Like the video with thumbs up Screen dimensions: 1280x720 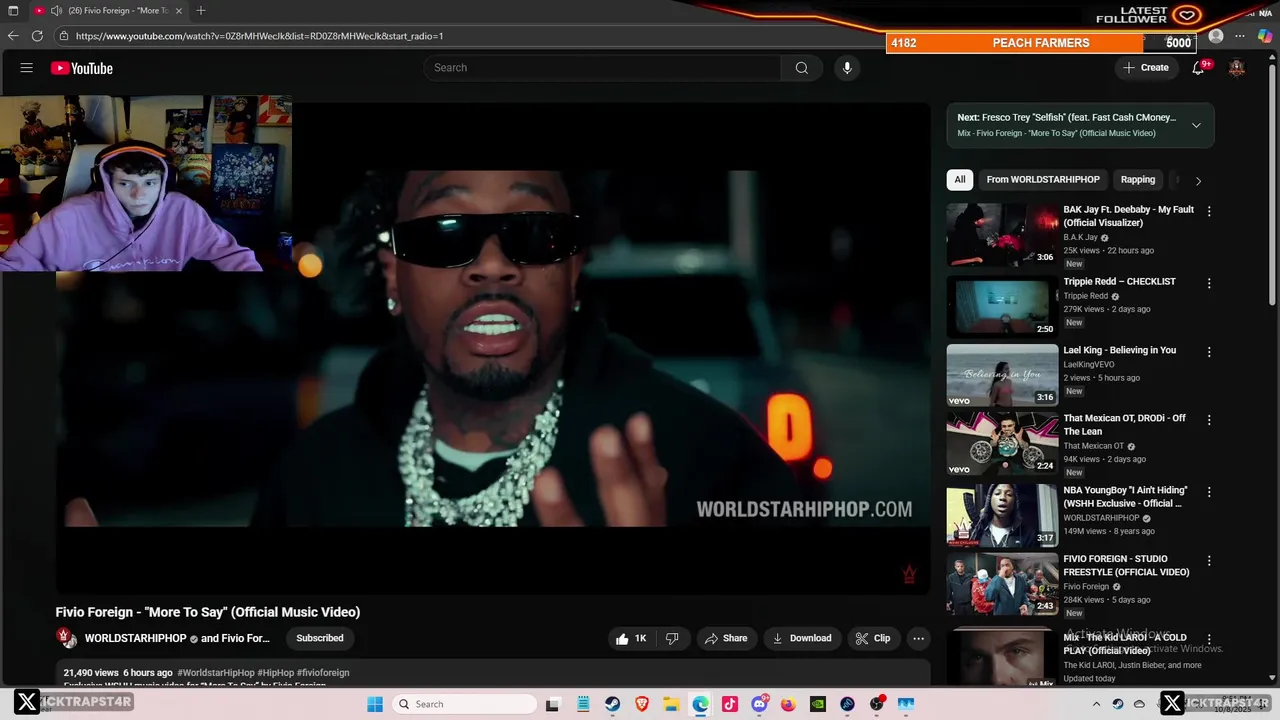[631, 638]
